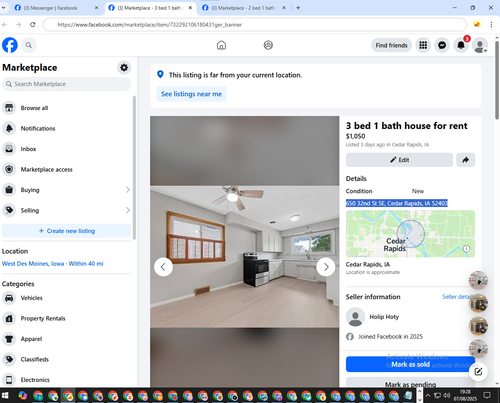The image size is (500, 403).
Task: Open the Windows notification center
Action: click(487, 396)
